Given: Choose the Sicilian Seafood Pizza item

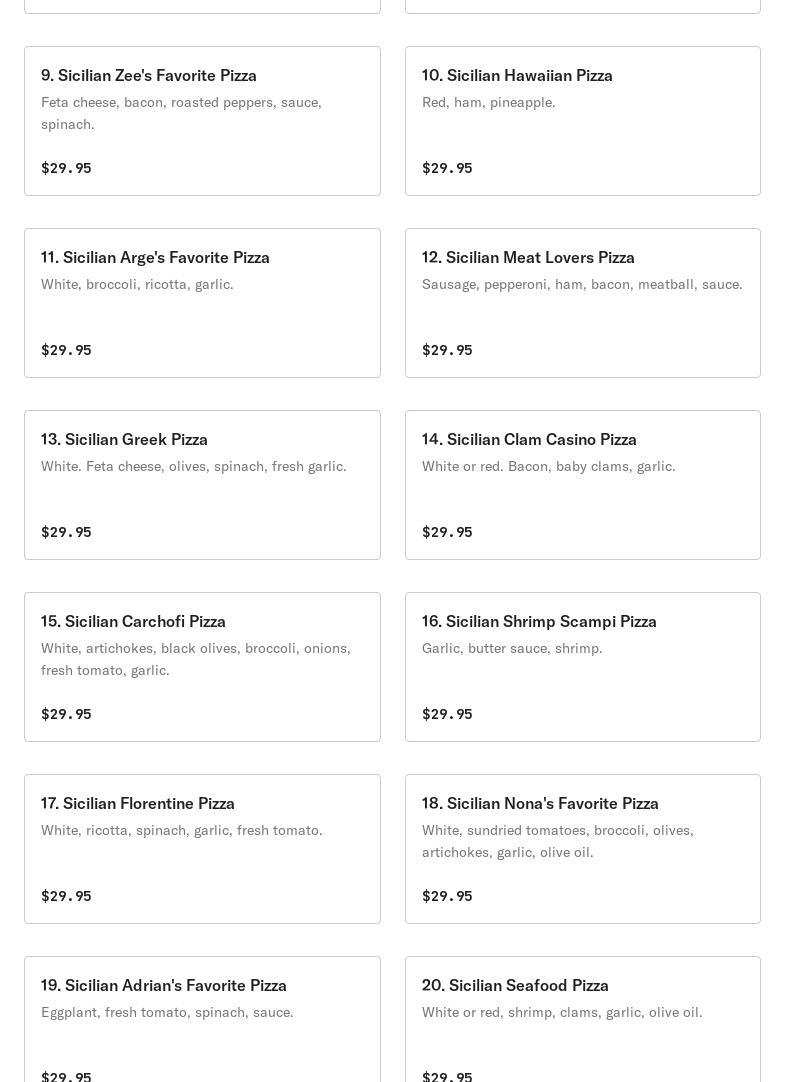Looking at the screenshot, I should 515,986.
